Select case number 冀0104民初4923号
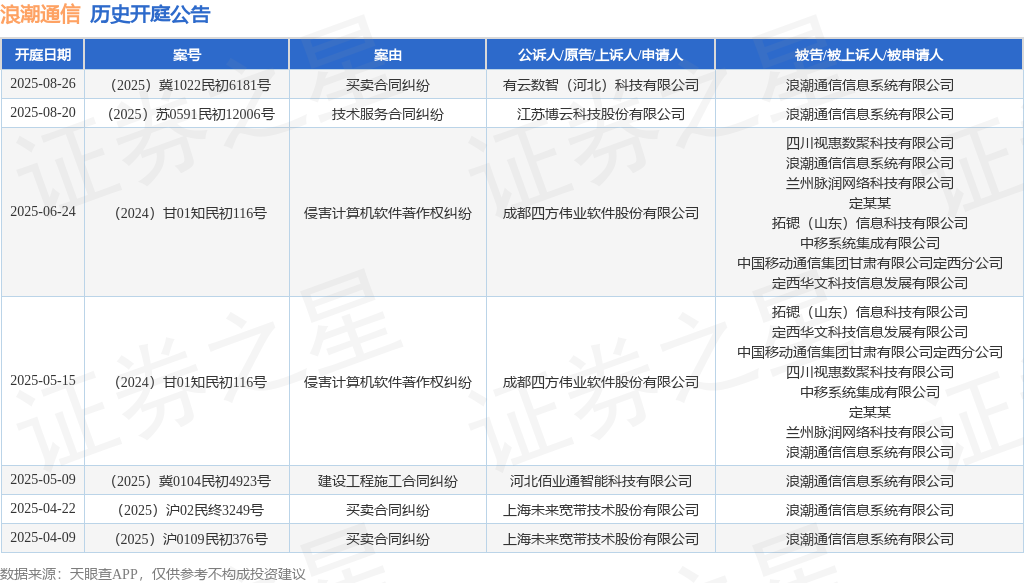The image size is (1024, 583). click(187, 481)
